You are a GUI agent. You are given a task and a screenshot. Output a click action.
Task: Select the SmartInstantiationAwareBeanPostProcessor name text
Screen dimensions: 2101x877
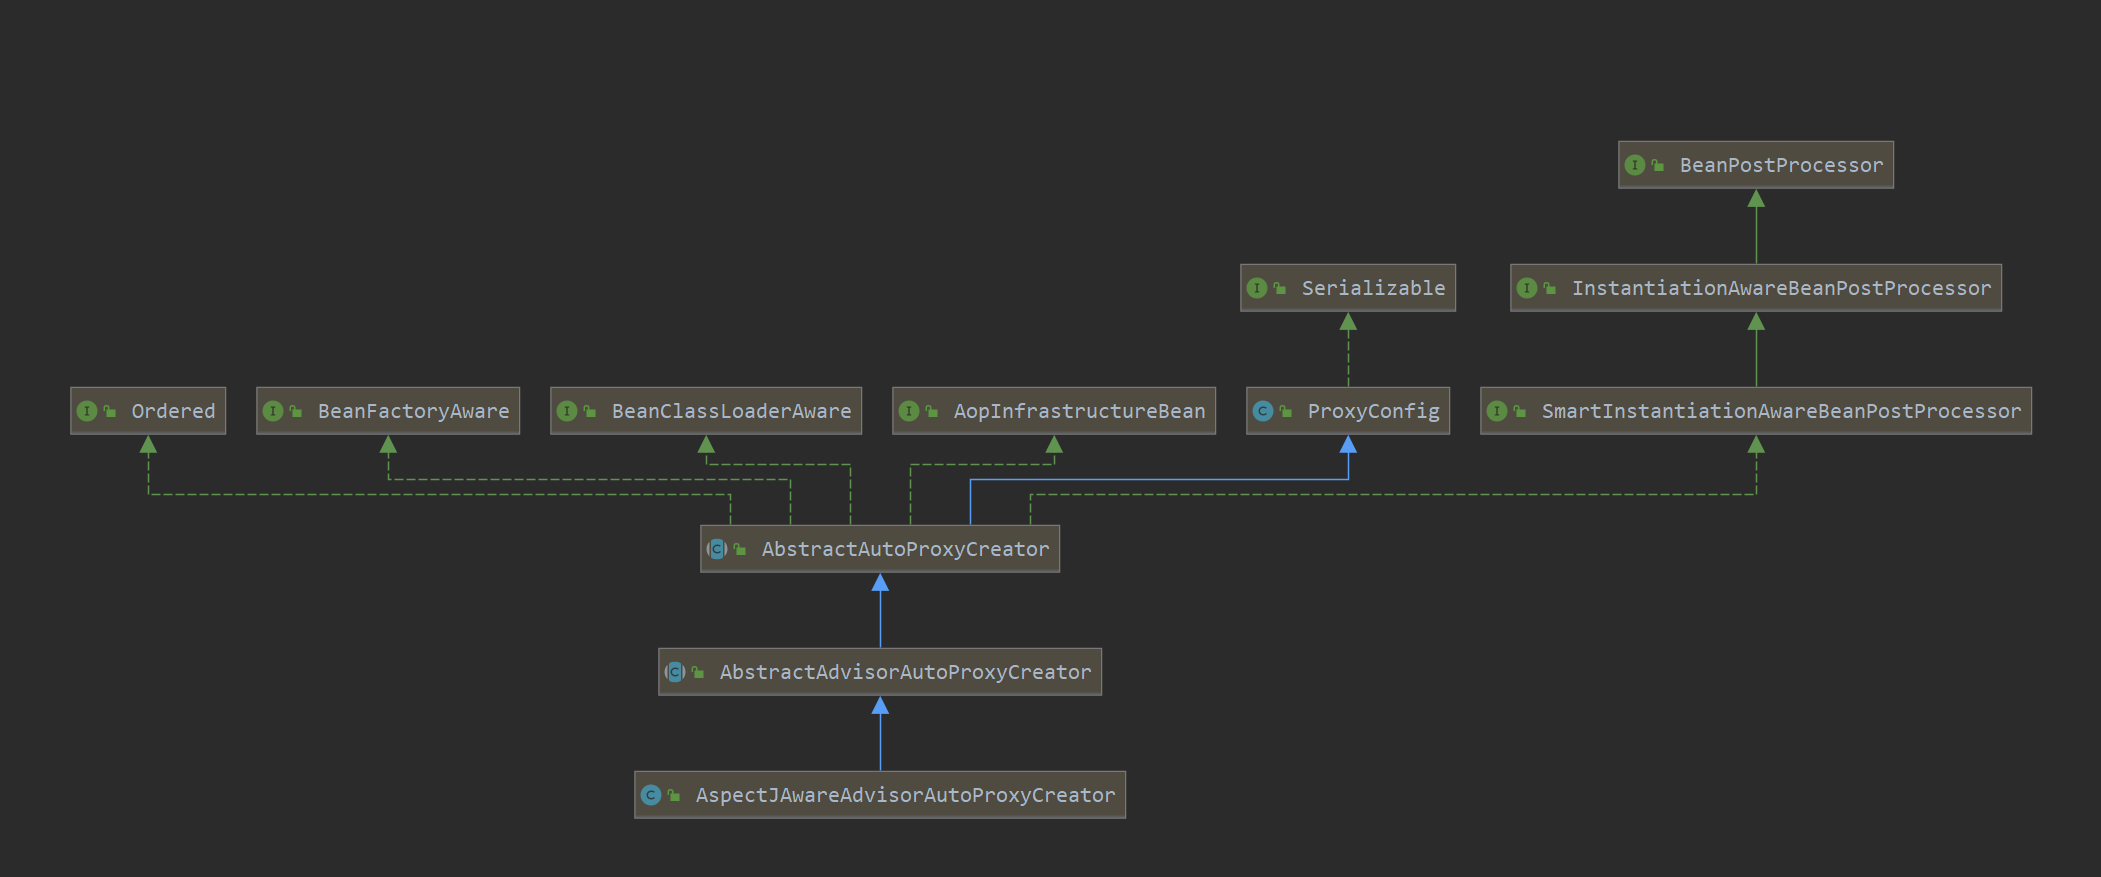pos(1780,411)
